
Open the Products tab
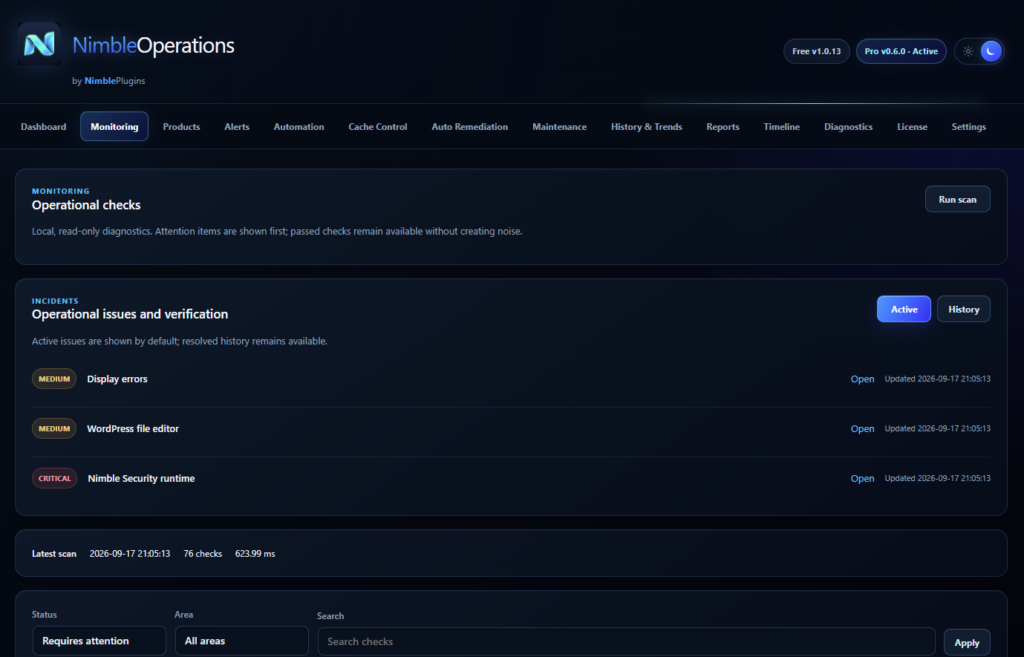point(182,127)
